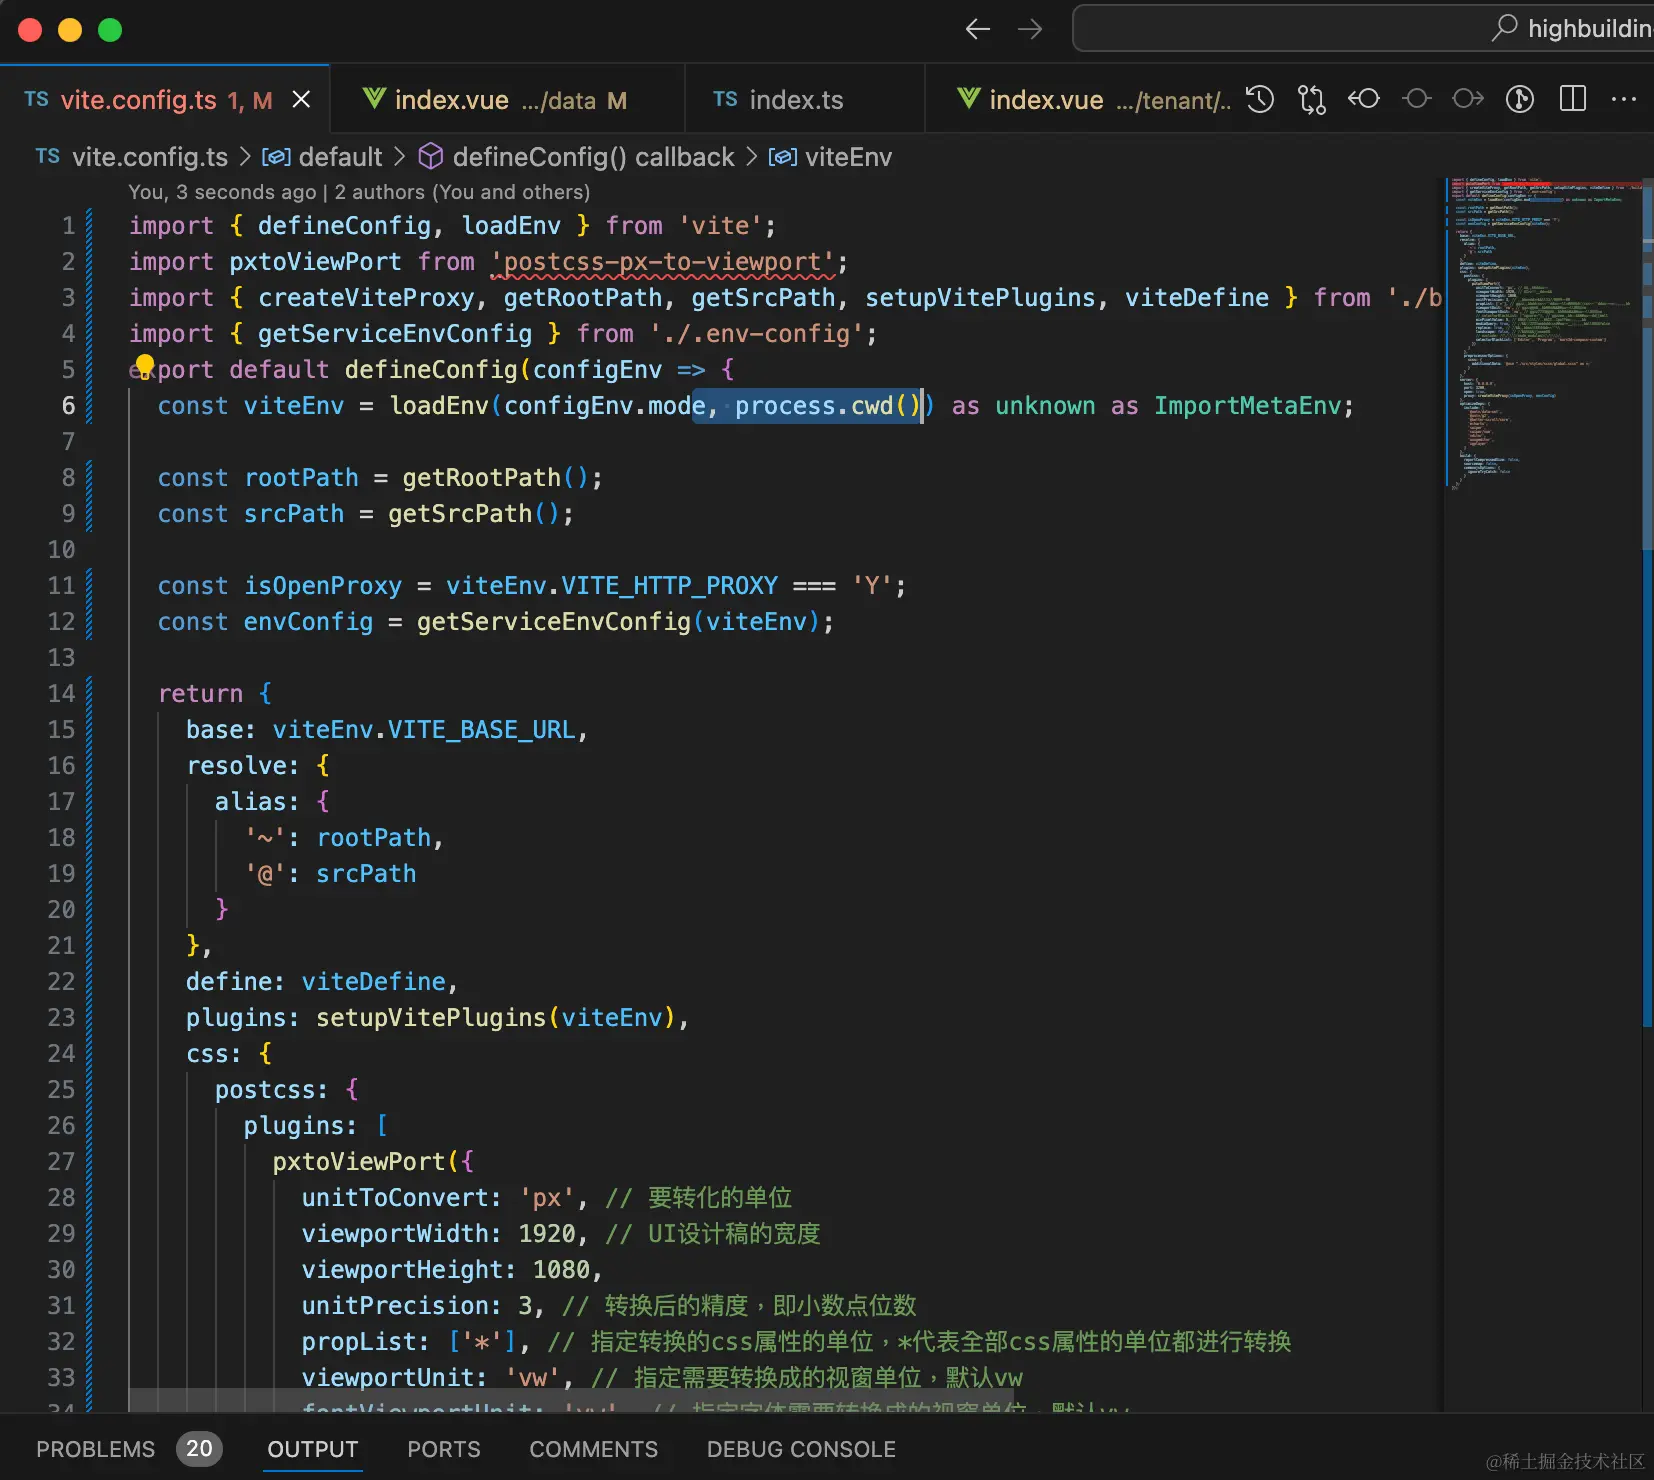The width and height of the screenshot is (1654, 1480).
Task: Navigate back with the left arrow
Action: coord(977,29)
